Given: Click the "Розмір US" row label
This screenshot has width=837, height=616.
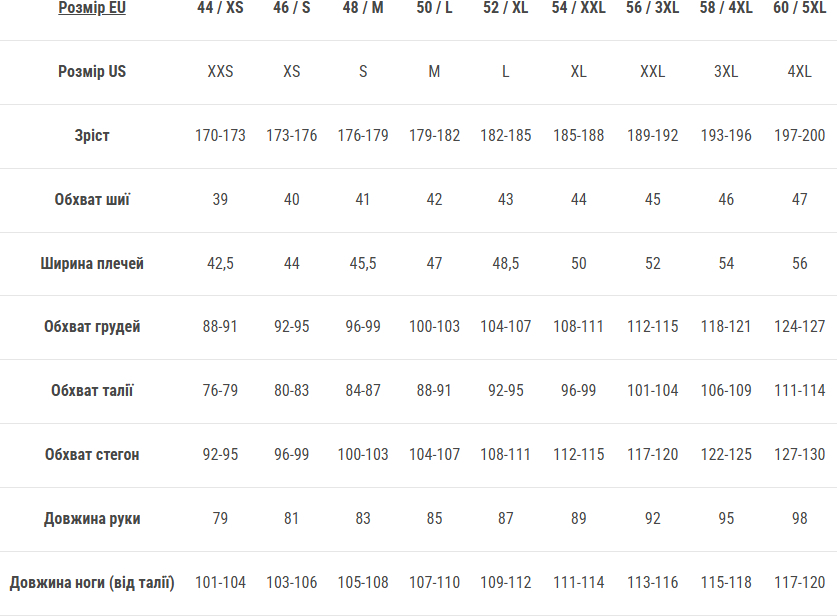Looking at the screenshot, I should point(92,72).
